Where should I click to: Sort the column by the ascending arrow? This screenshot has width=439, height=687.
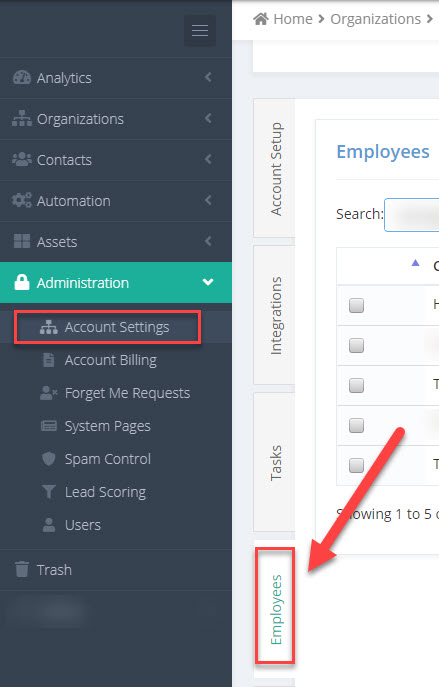(x=415, y=263)
